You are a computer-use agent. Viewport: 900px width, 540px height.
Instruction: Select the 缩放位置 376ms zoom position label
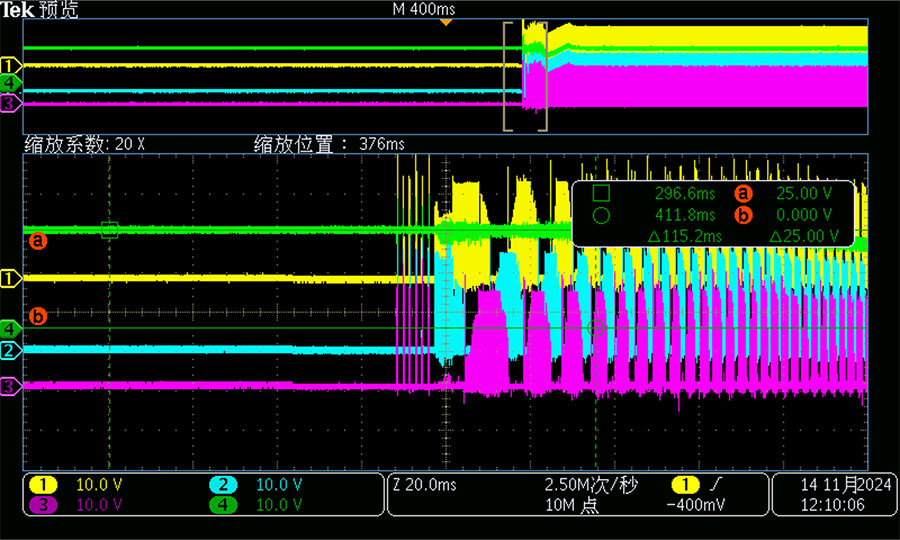point(329,144)
